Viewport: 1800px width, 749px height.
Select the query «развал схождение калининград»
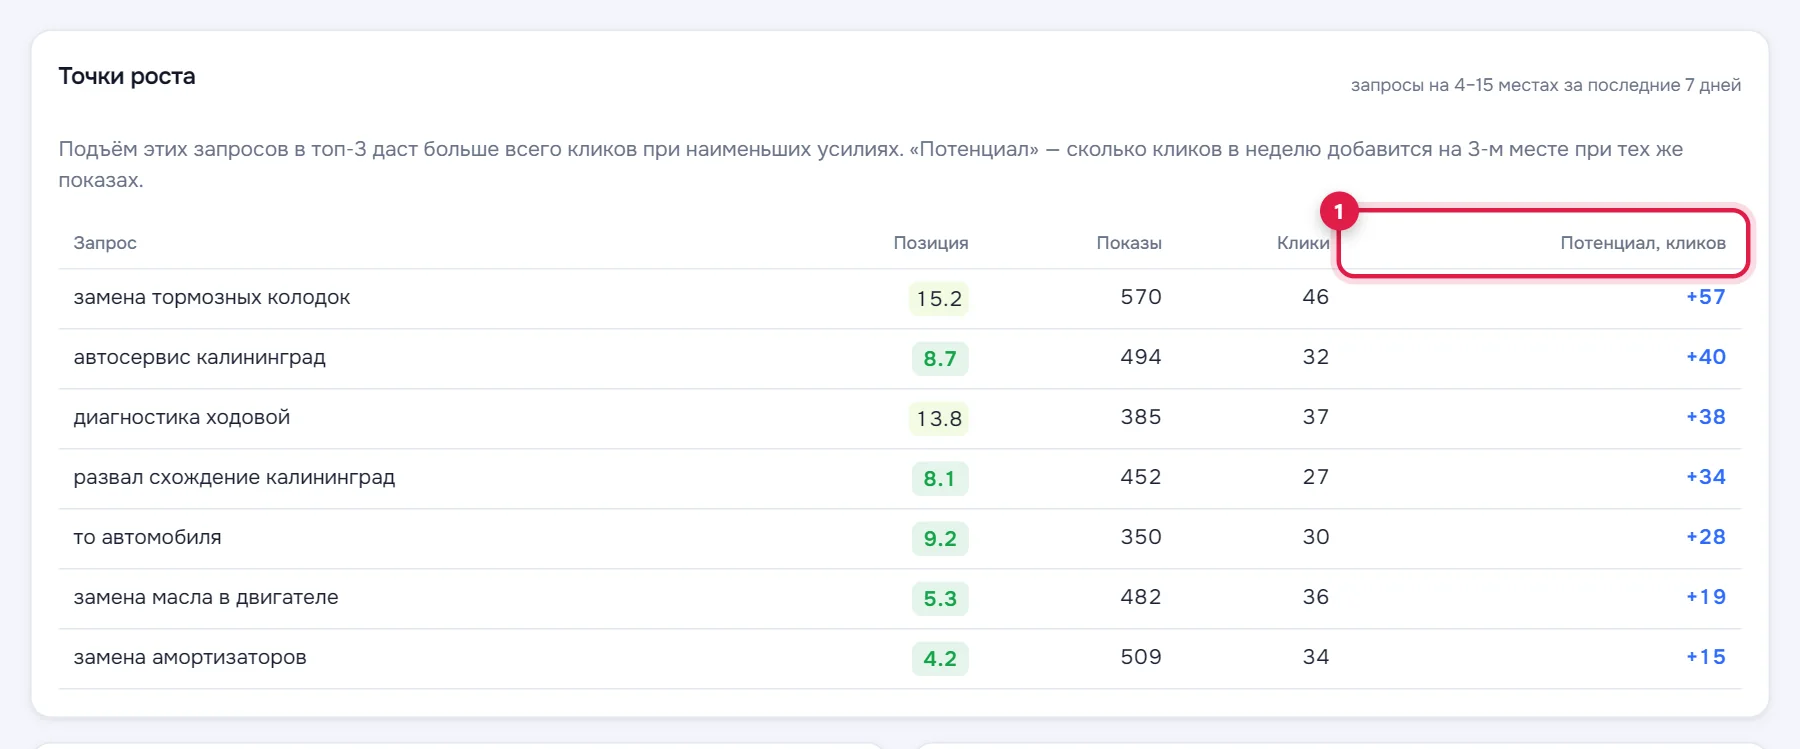tap(234, 478)
